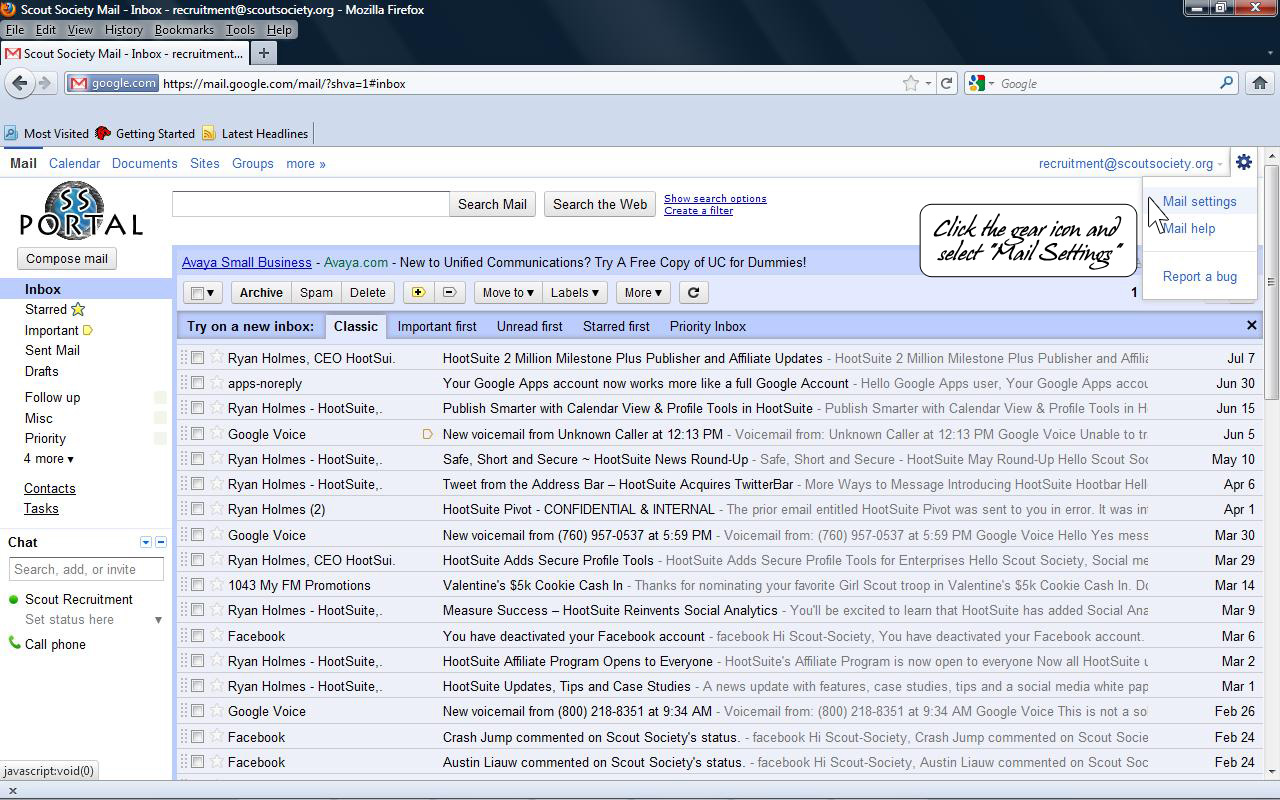This screenshot has width=1280, height=800.
Task: Open the Tools menu
Action: point(240,30)
